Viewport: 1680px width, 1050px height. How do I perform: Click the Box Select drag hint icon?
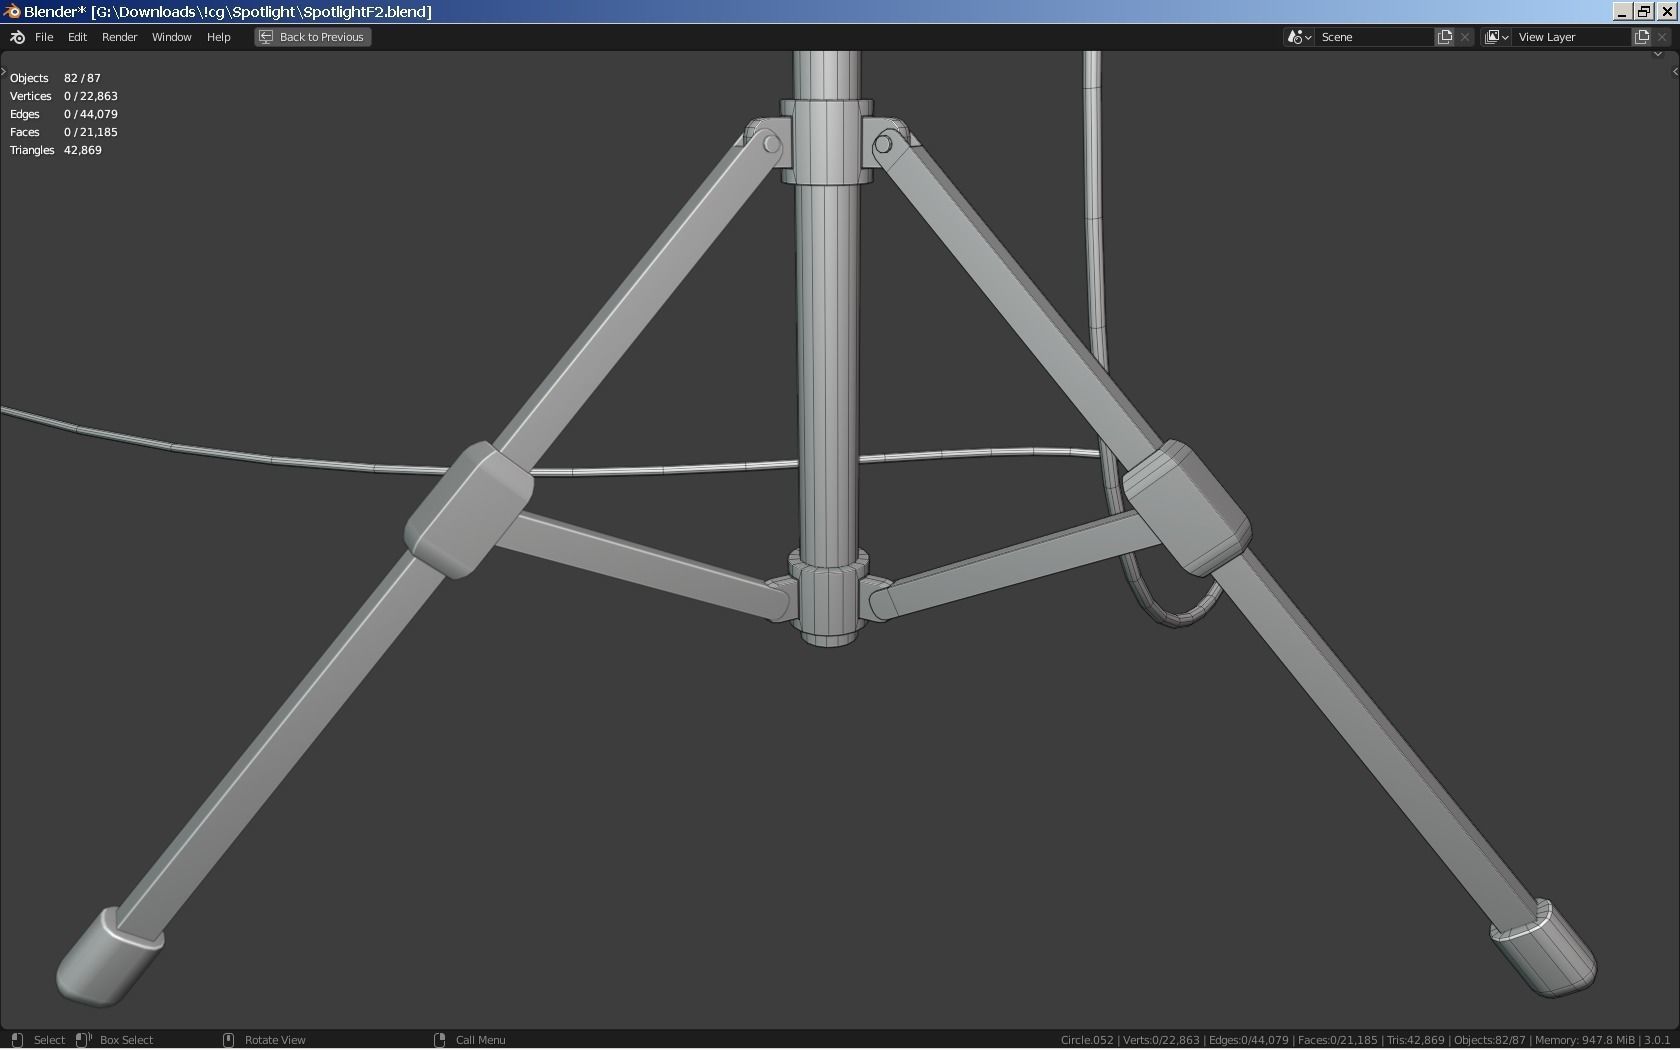(84, 1040)
